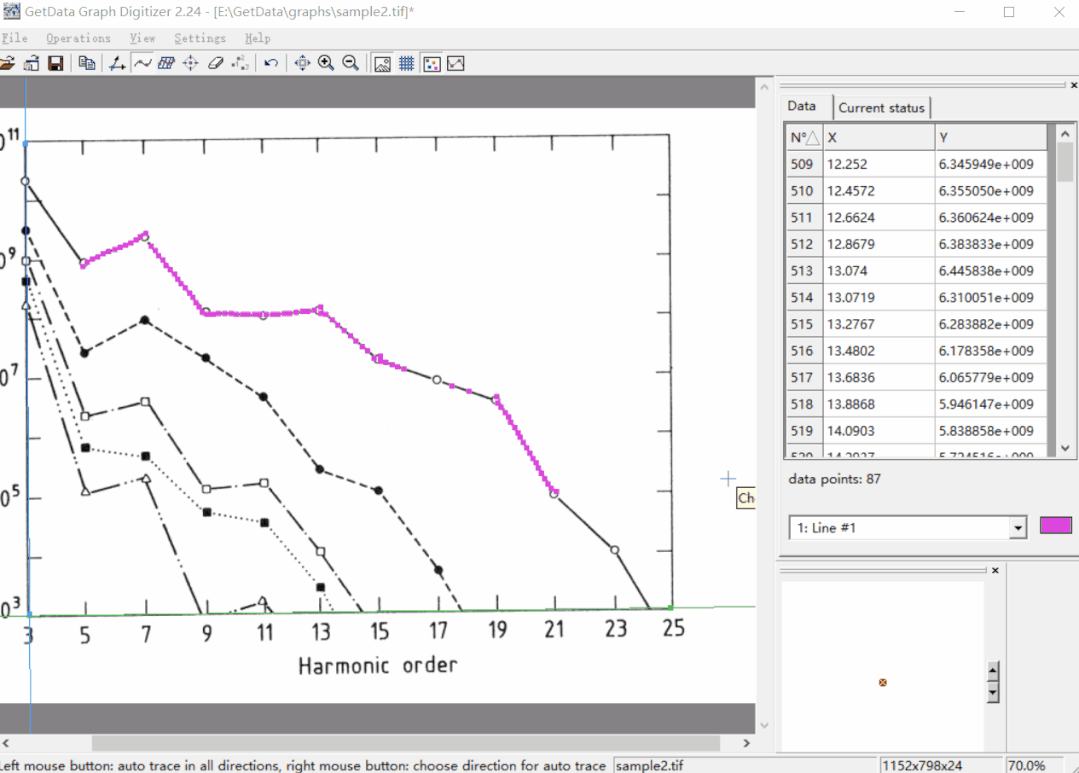Toggle the grid display icon
1079x773 pixels.
407,63
